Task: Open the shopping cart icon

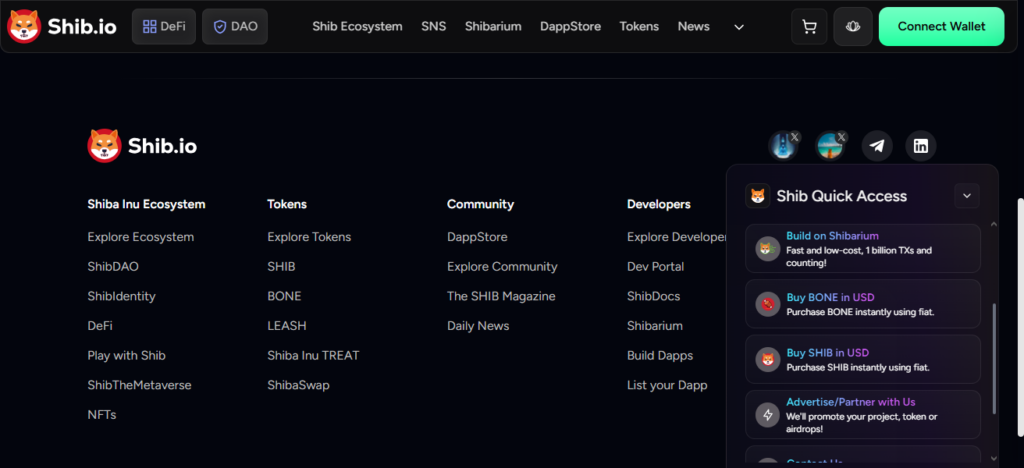Action: point(809,27)
